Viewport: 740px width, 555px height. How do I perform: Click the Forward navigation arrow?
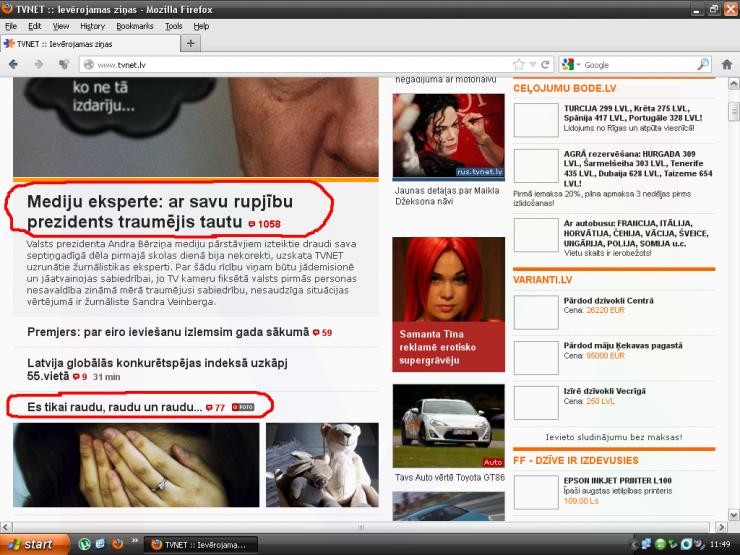[x=38, y=65]
